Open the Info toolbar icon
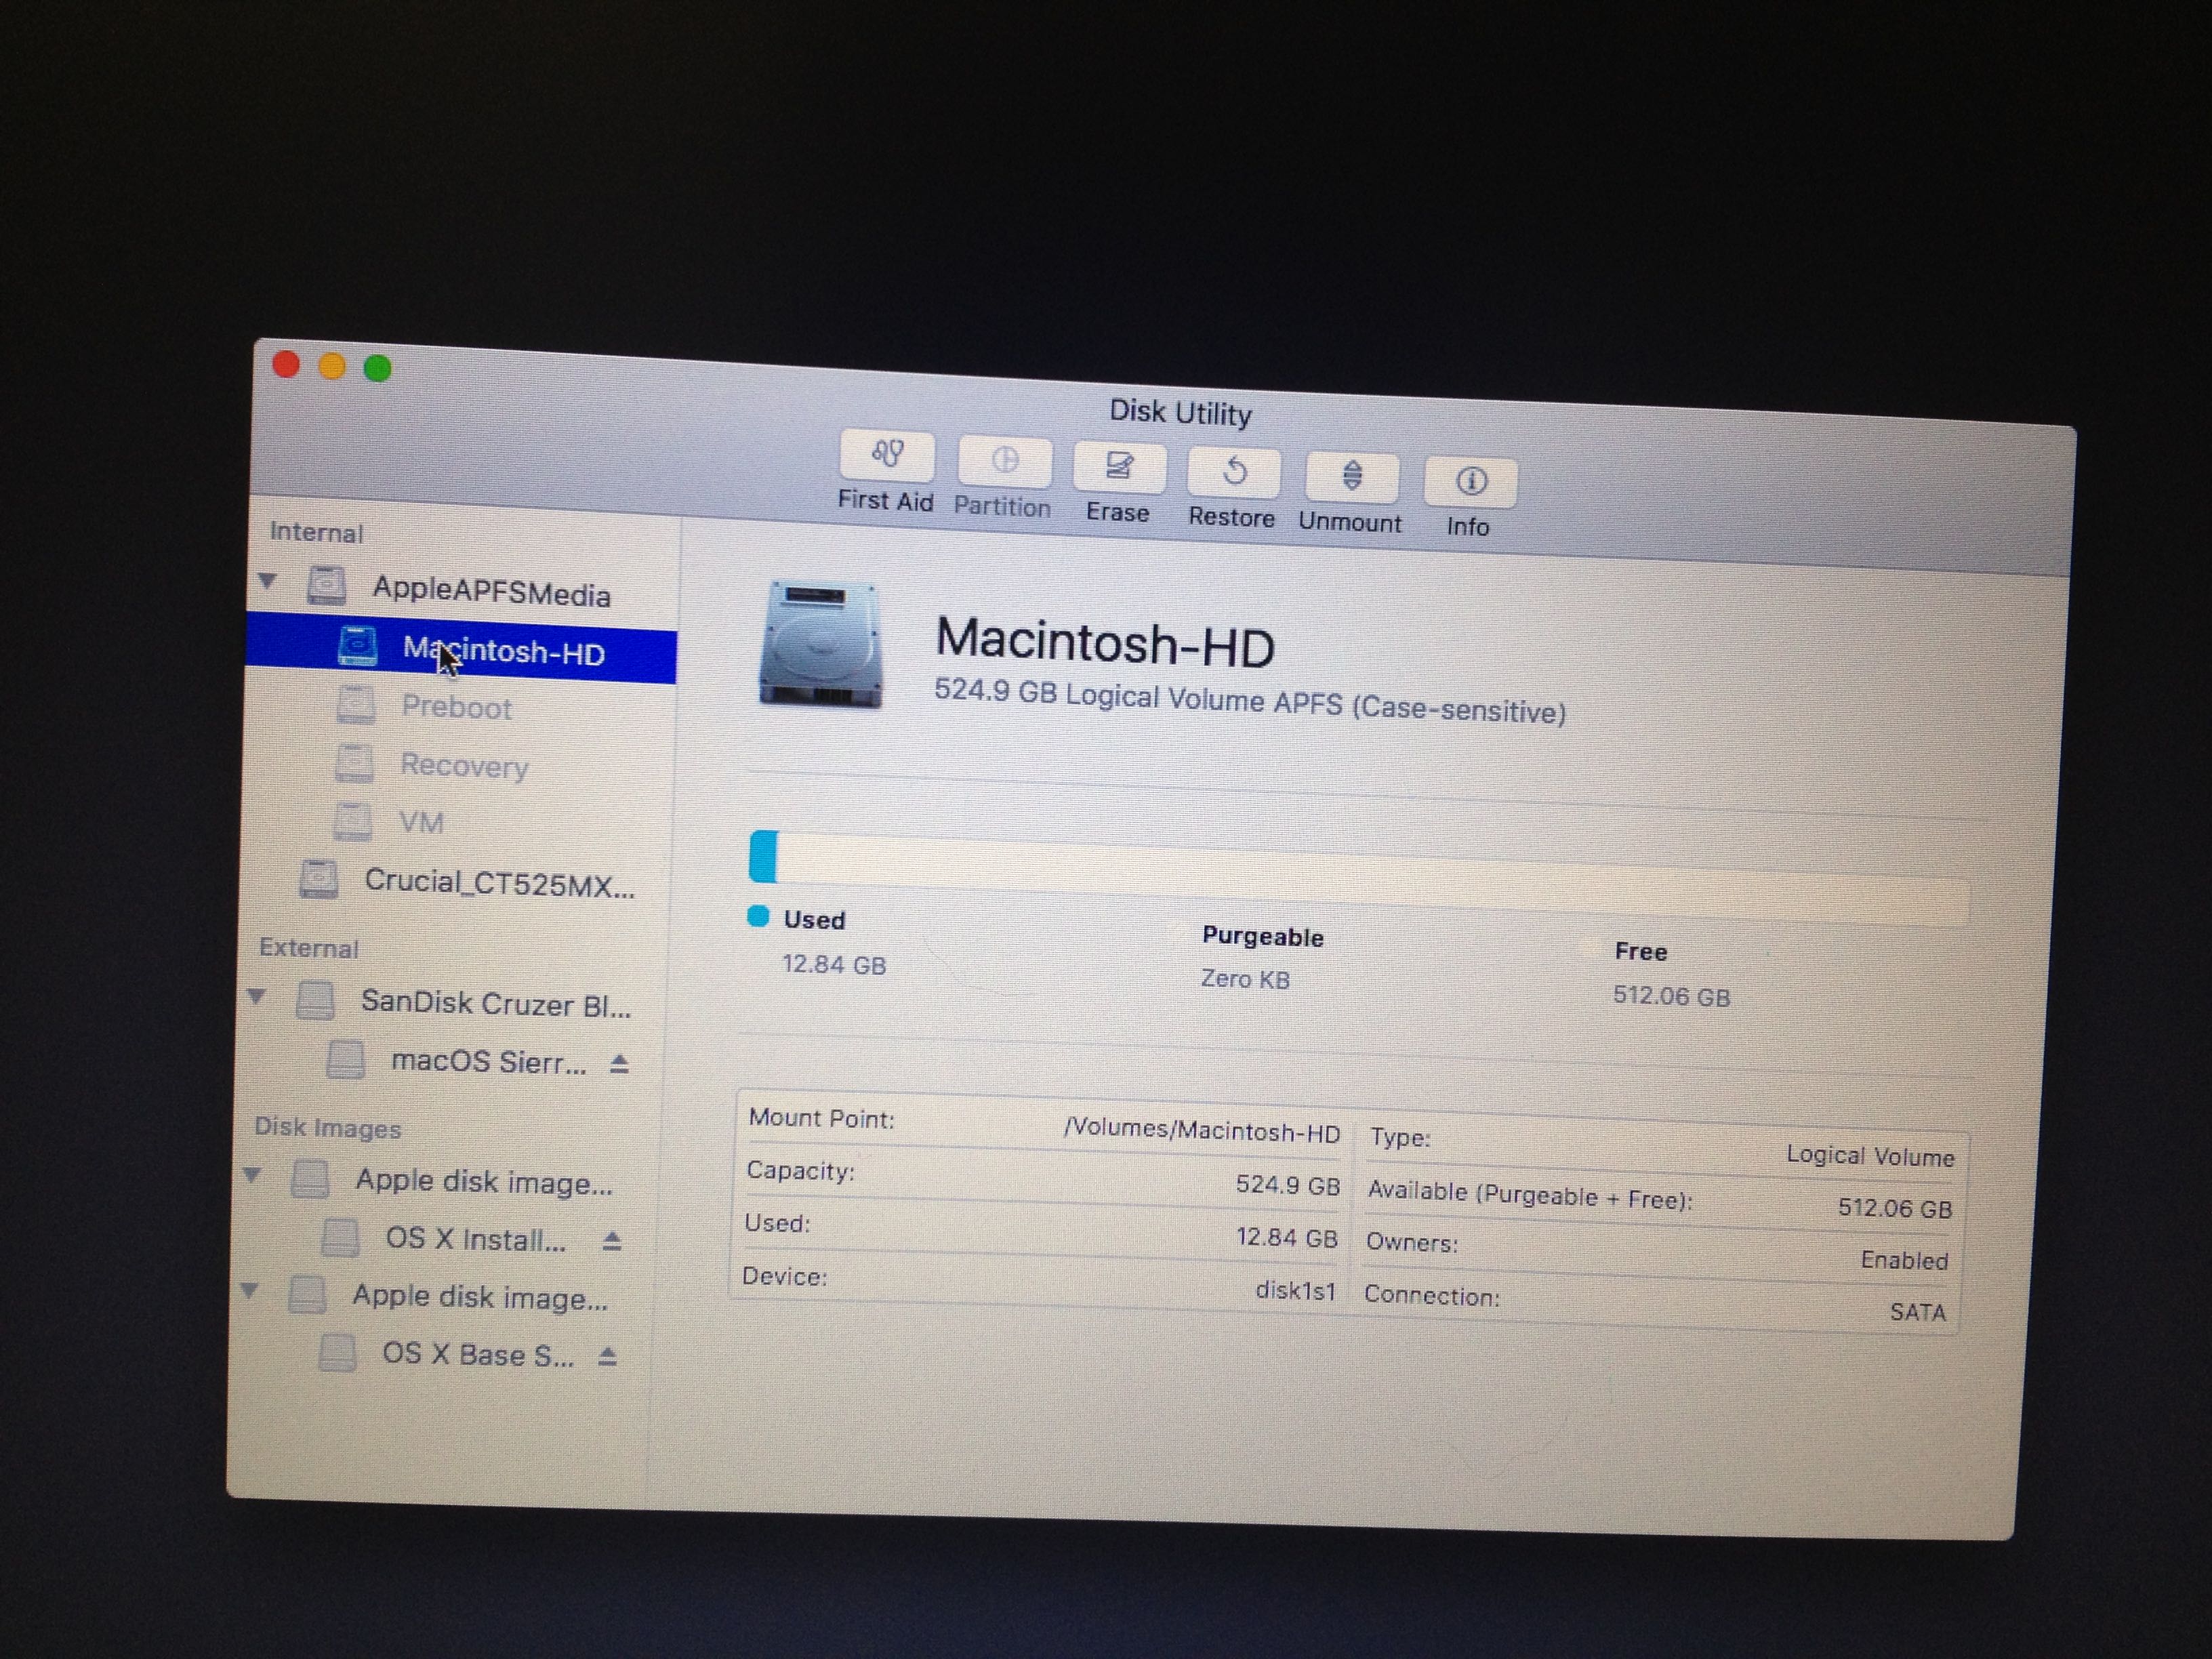This screenshot has height=1659, width=2212. (1470, 482)
